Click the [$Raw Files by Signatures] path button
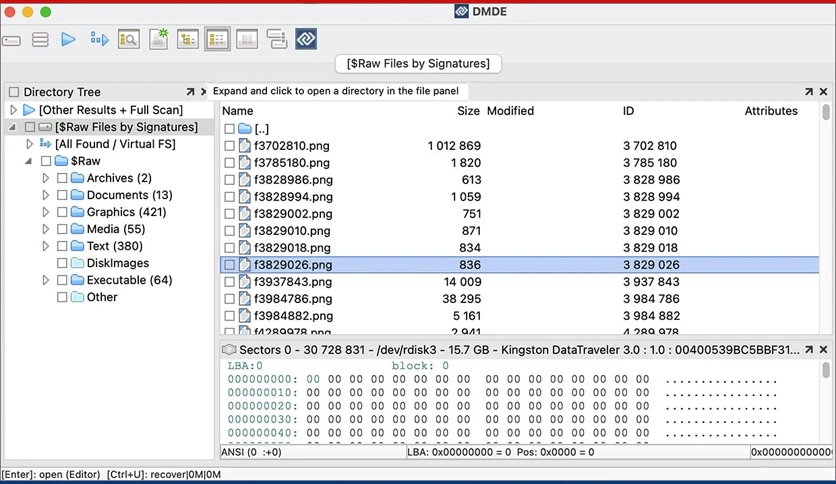 (418, 63)
